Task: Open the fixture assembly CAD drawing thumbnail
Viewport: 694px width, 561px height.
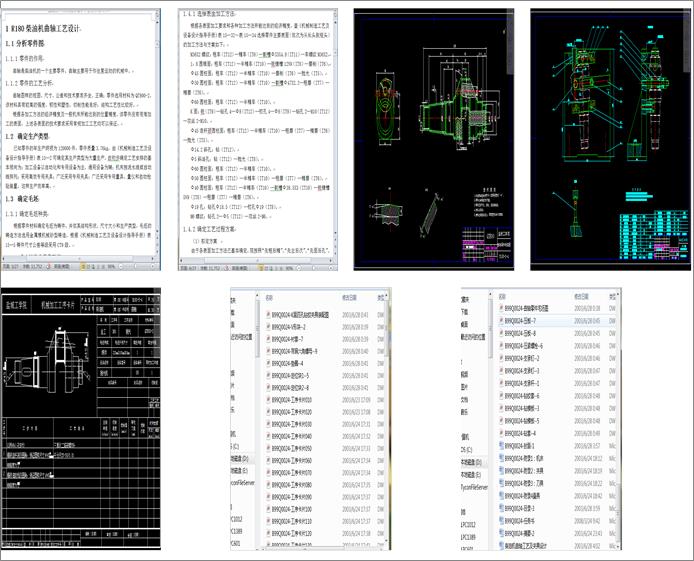Action: click(610, 139)
